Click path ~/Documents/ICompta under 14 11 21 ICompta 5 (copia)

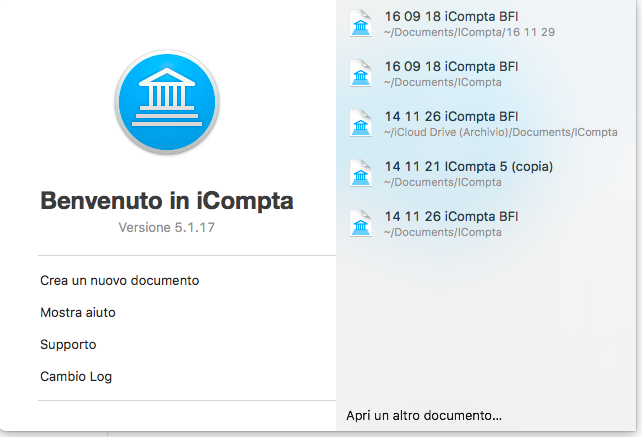(x=443, y=182)
